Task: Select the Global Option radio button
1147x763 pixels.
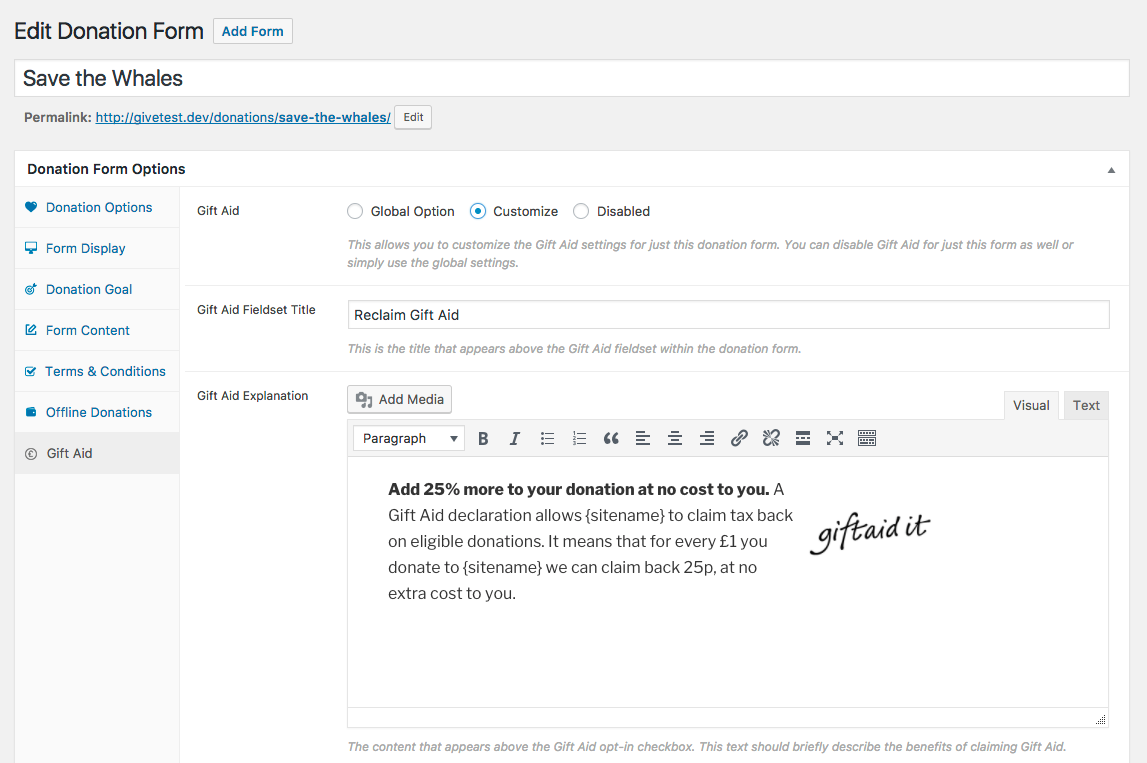Action: point(355,211)
